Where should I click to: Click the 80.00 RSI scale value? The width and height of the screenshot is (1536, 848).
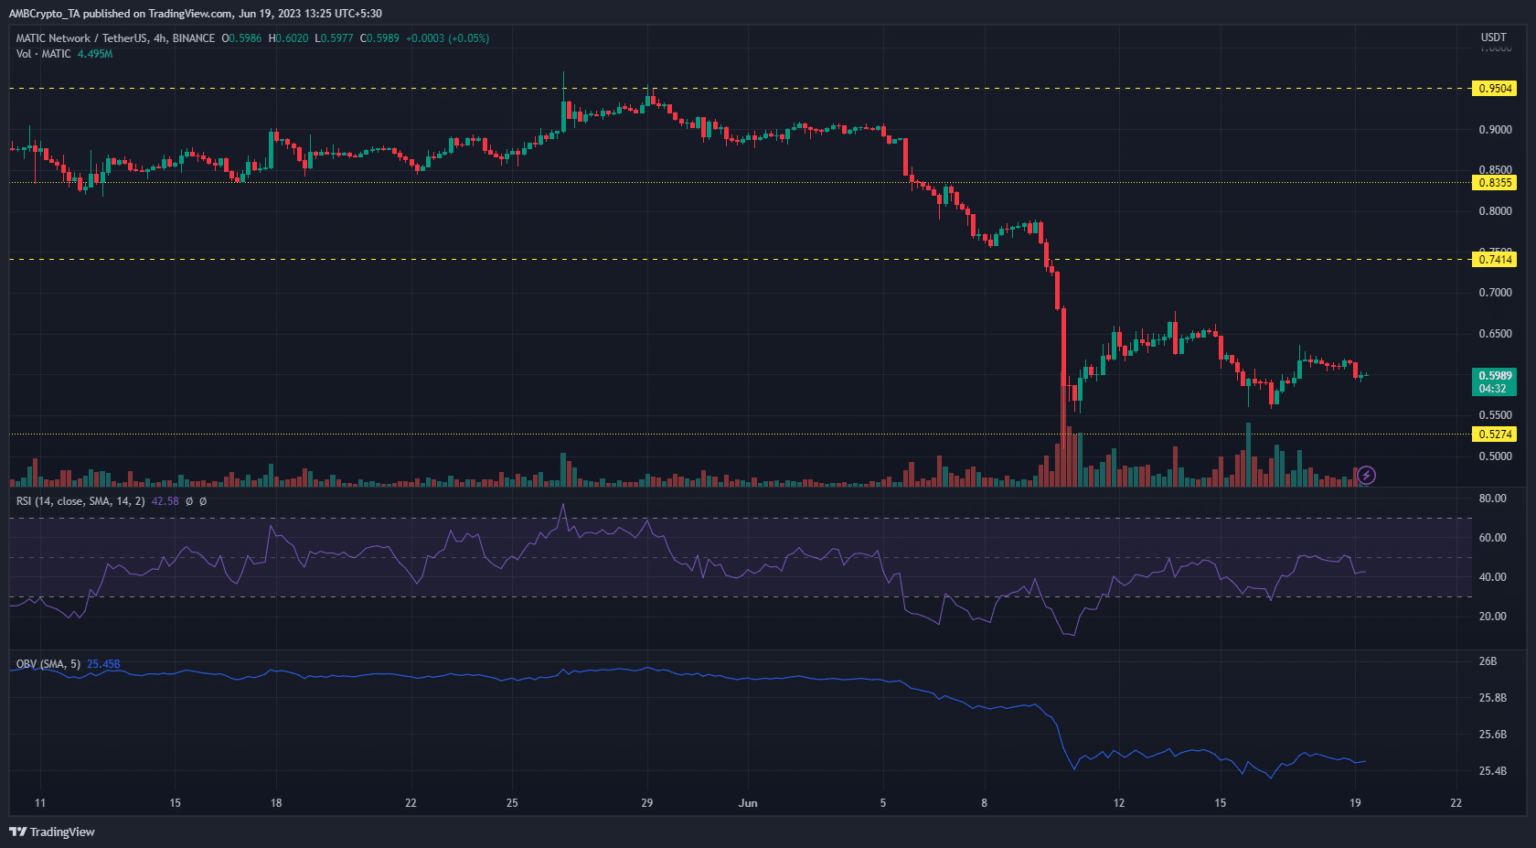pyautogui.click(x=1492, y=498)
